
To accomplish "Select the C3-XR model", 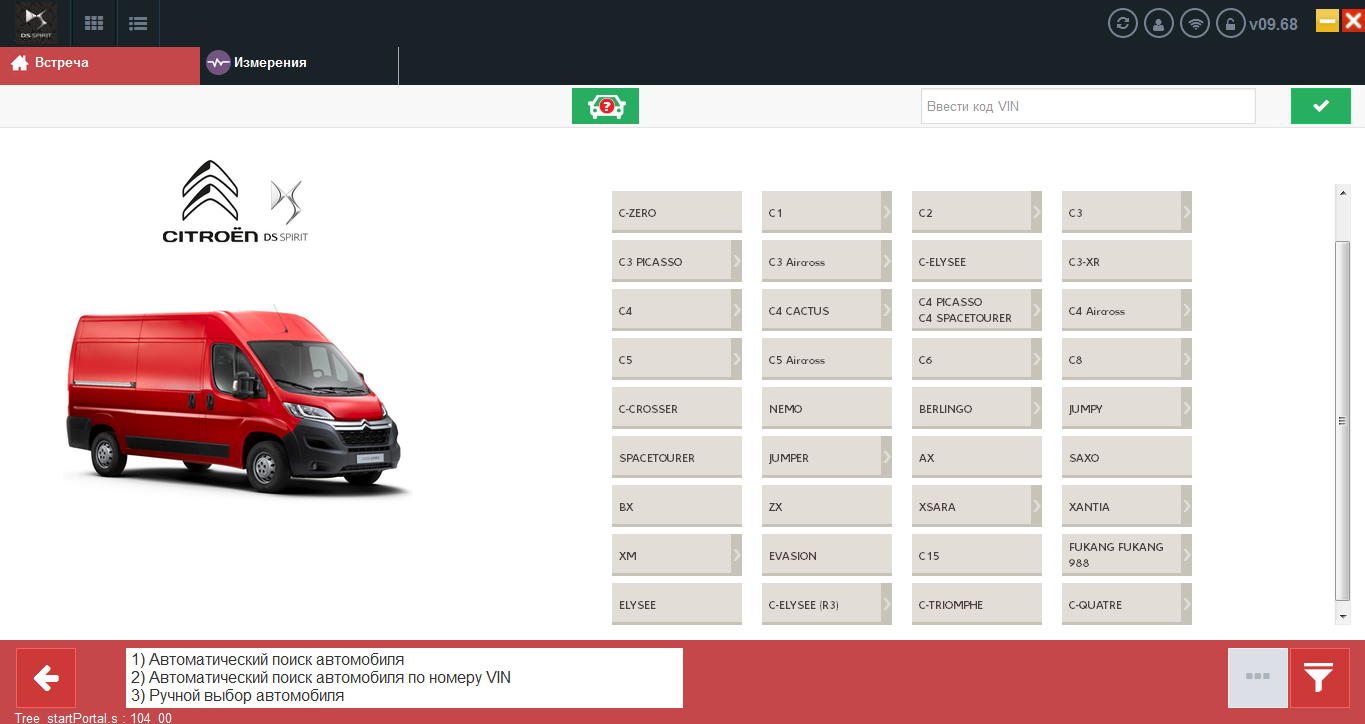I will point(1127,261).
